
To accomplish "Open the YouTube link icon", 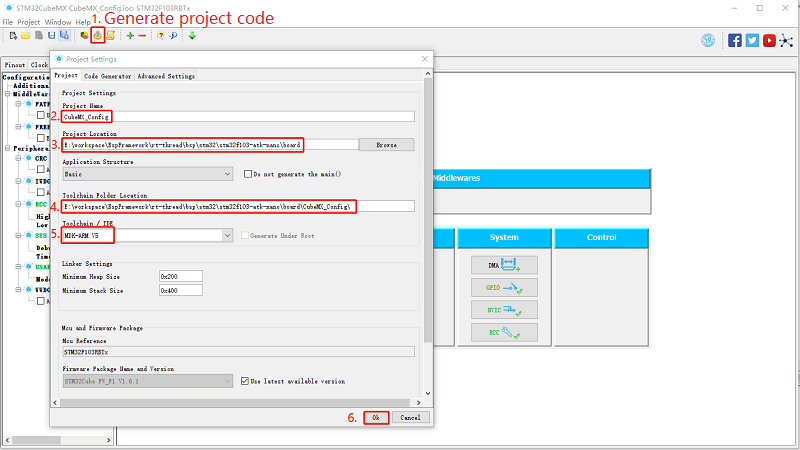I will 769,41.
